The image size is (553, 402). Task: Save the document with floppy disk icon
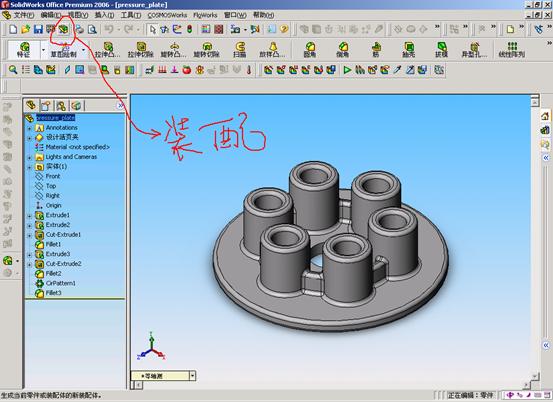coord(38,29)
